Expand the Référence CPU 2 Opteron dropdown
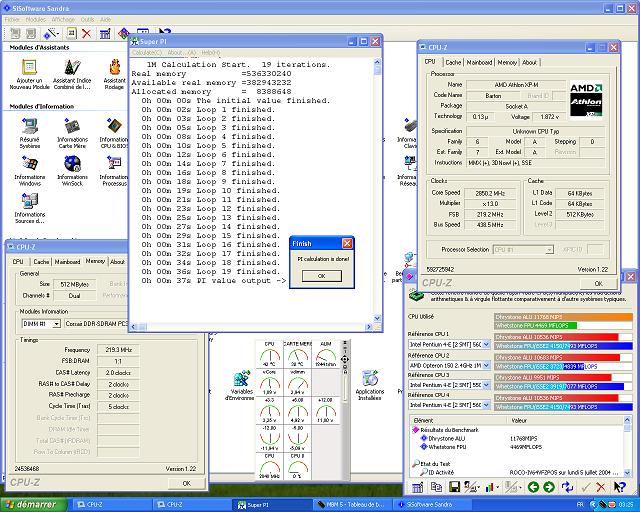Viewport: 640px width, 512px height. [486, 365]
